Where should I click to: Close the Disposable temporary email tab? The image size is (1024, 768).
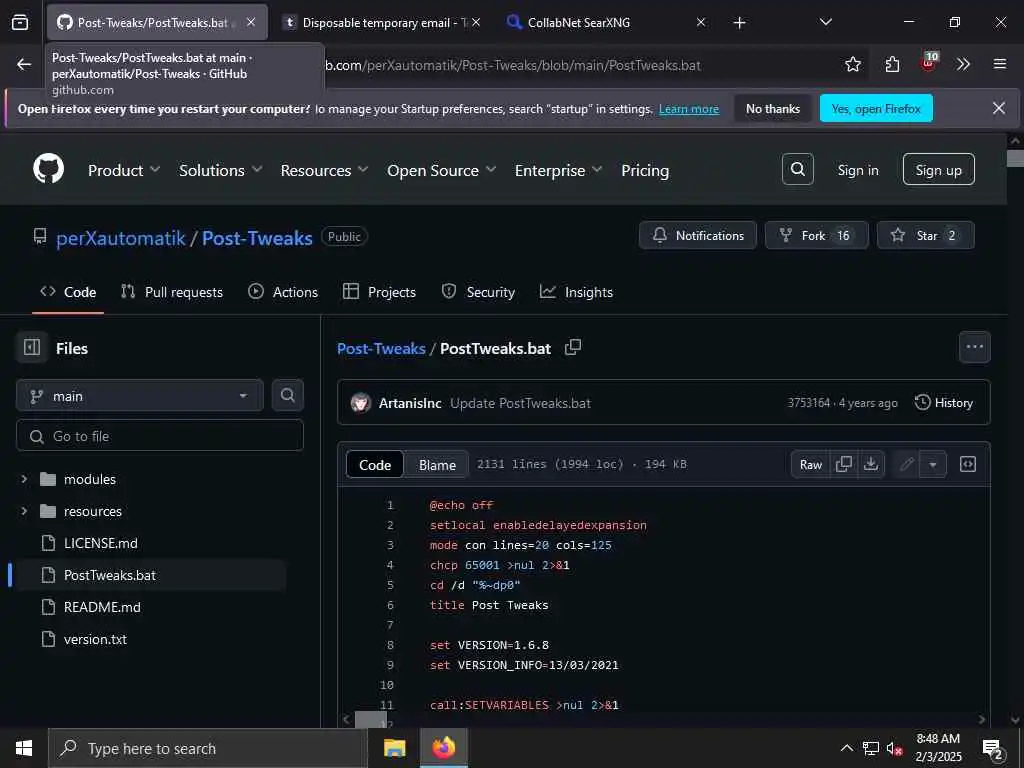tap(476, 22)
